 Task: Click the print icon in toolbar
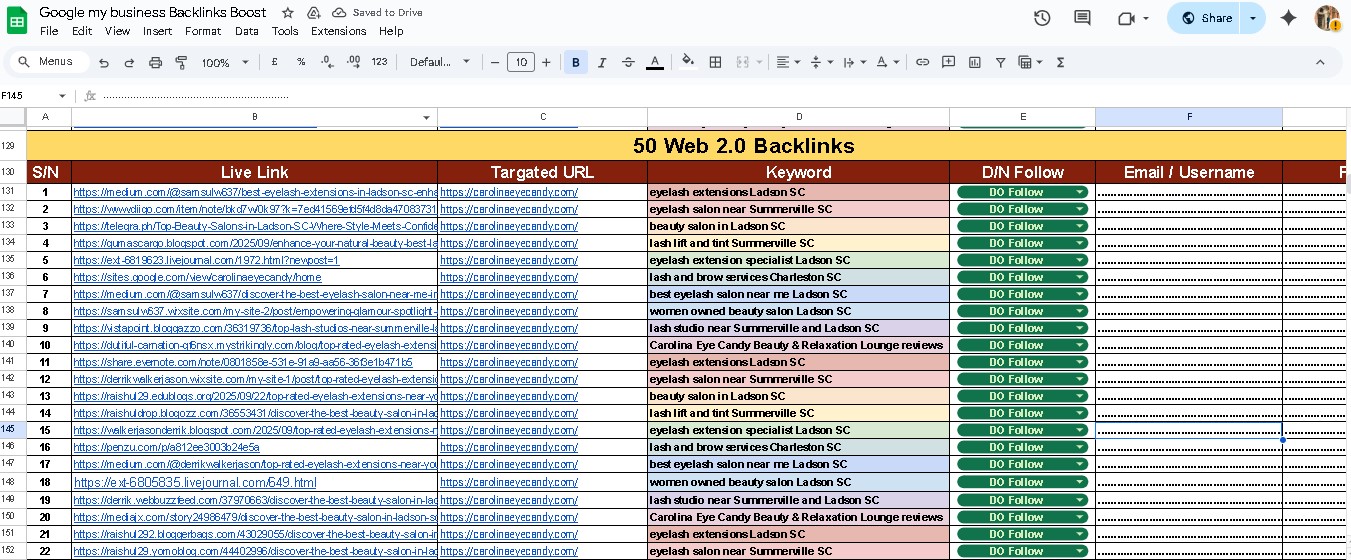[155, 62]
